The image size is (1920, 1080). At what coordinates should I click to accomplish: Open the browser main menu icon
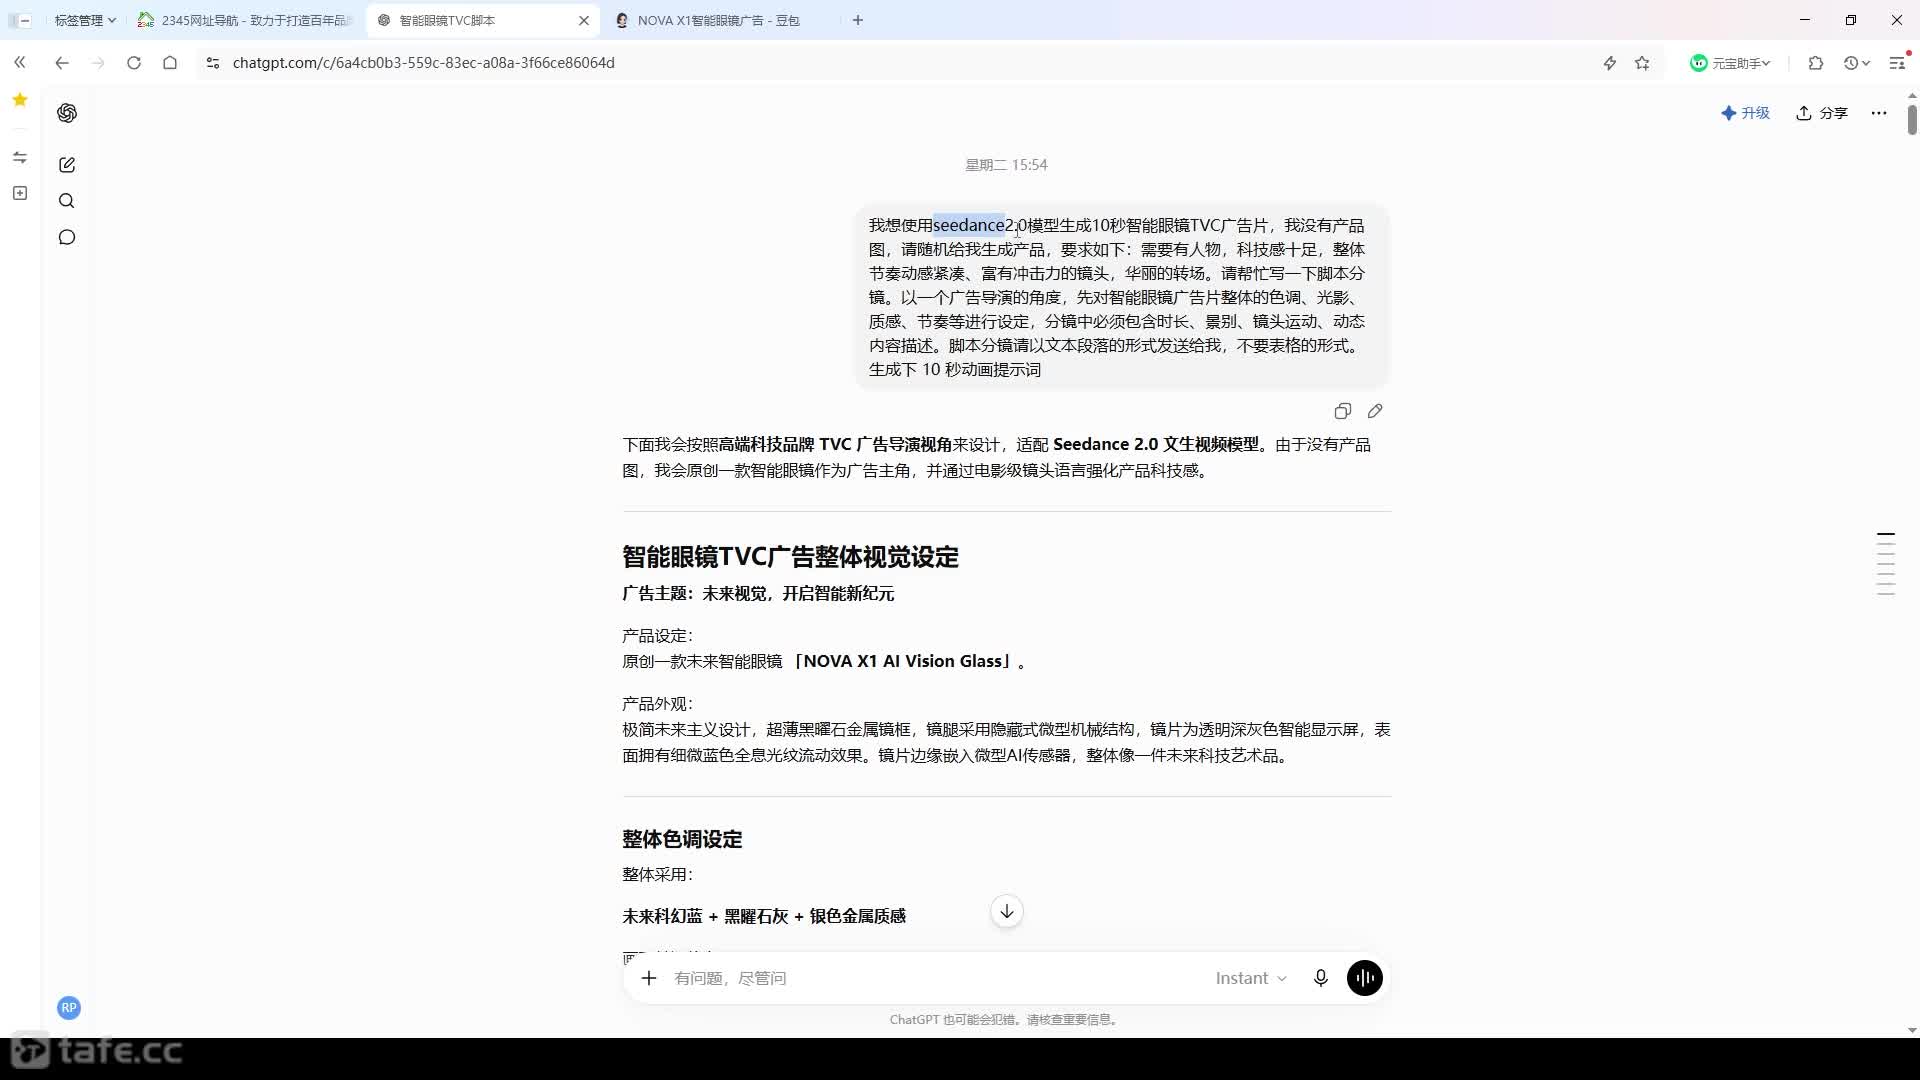1897,63
